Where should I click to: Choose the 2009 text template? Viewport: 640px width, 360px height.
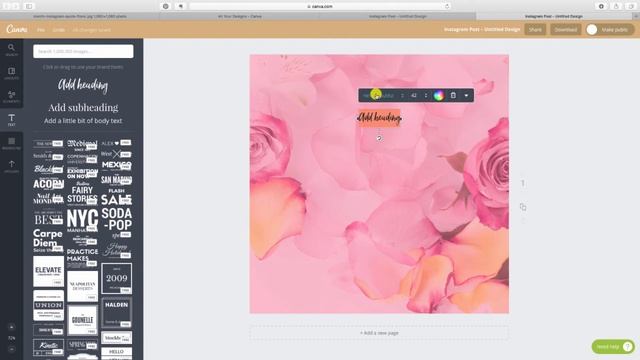tap(117, 278)
